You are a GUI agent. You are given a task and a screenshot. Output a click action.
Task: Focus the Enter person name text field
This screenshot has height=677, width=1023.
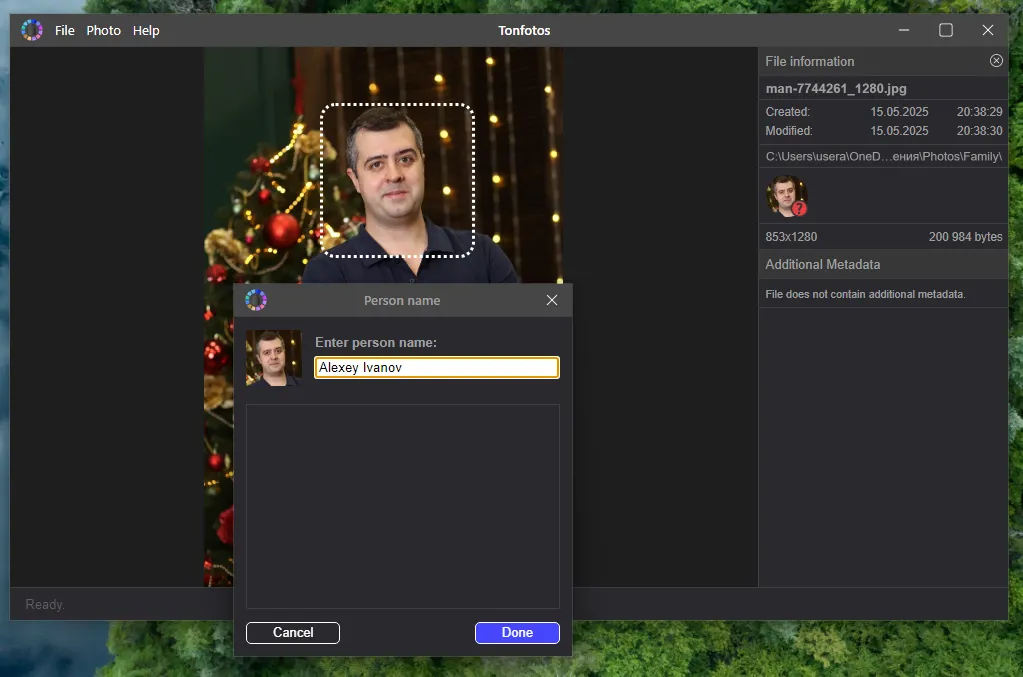(x=436, y=368)
